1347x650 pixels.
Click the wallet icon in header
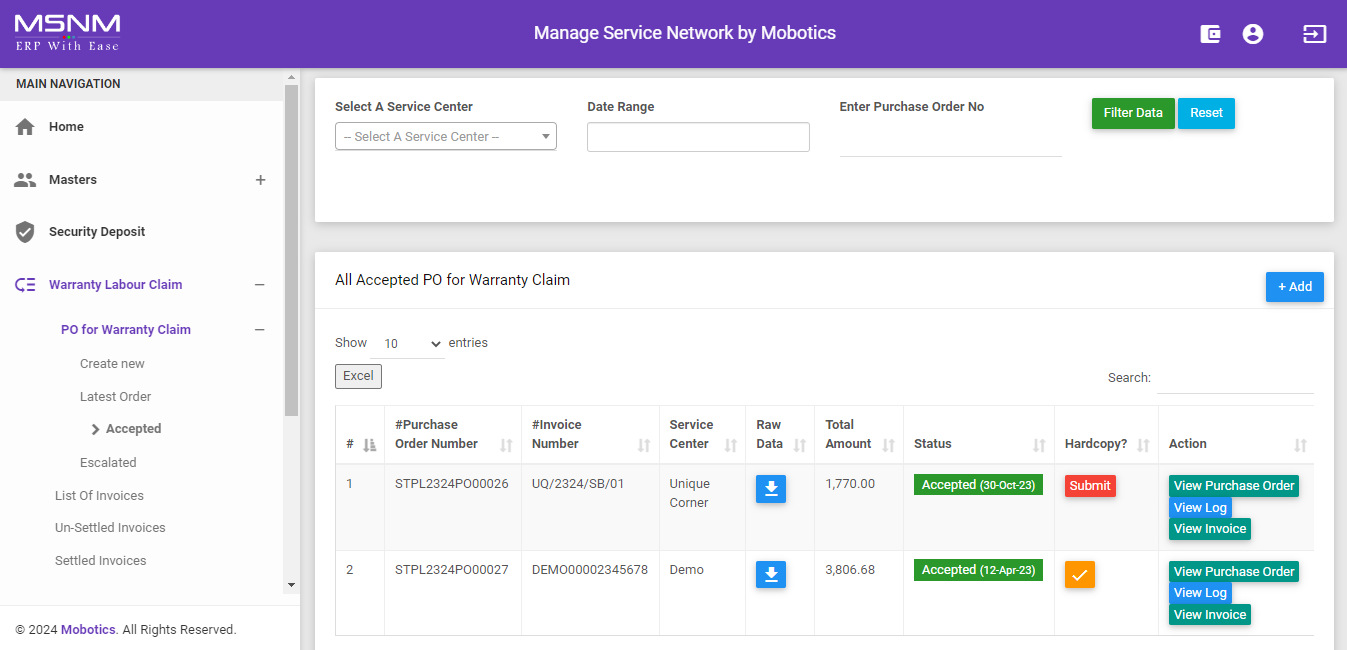[1210, 34]
